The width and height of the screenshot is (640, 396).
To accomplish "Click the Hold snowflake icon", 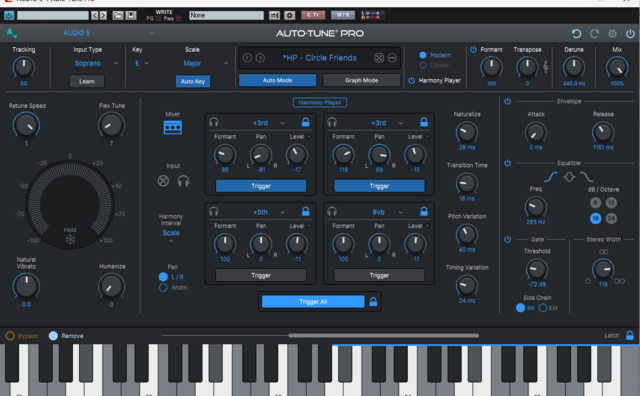I will pyautogui.click(x=70, y=239).
